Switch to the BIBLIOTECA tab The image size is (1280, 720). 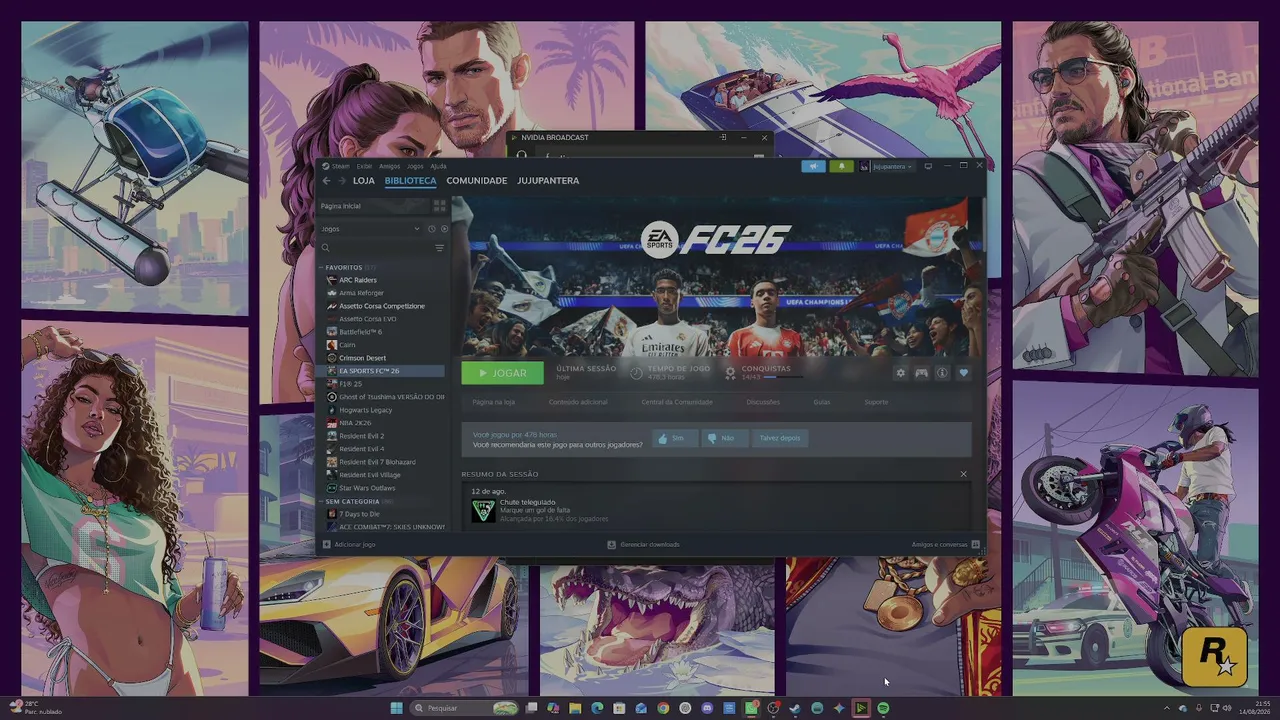[x=410, y=181]
